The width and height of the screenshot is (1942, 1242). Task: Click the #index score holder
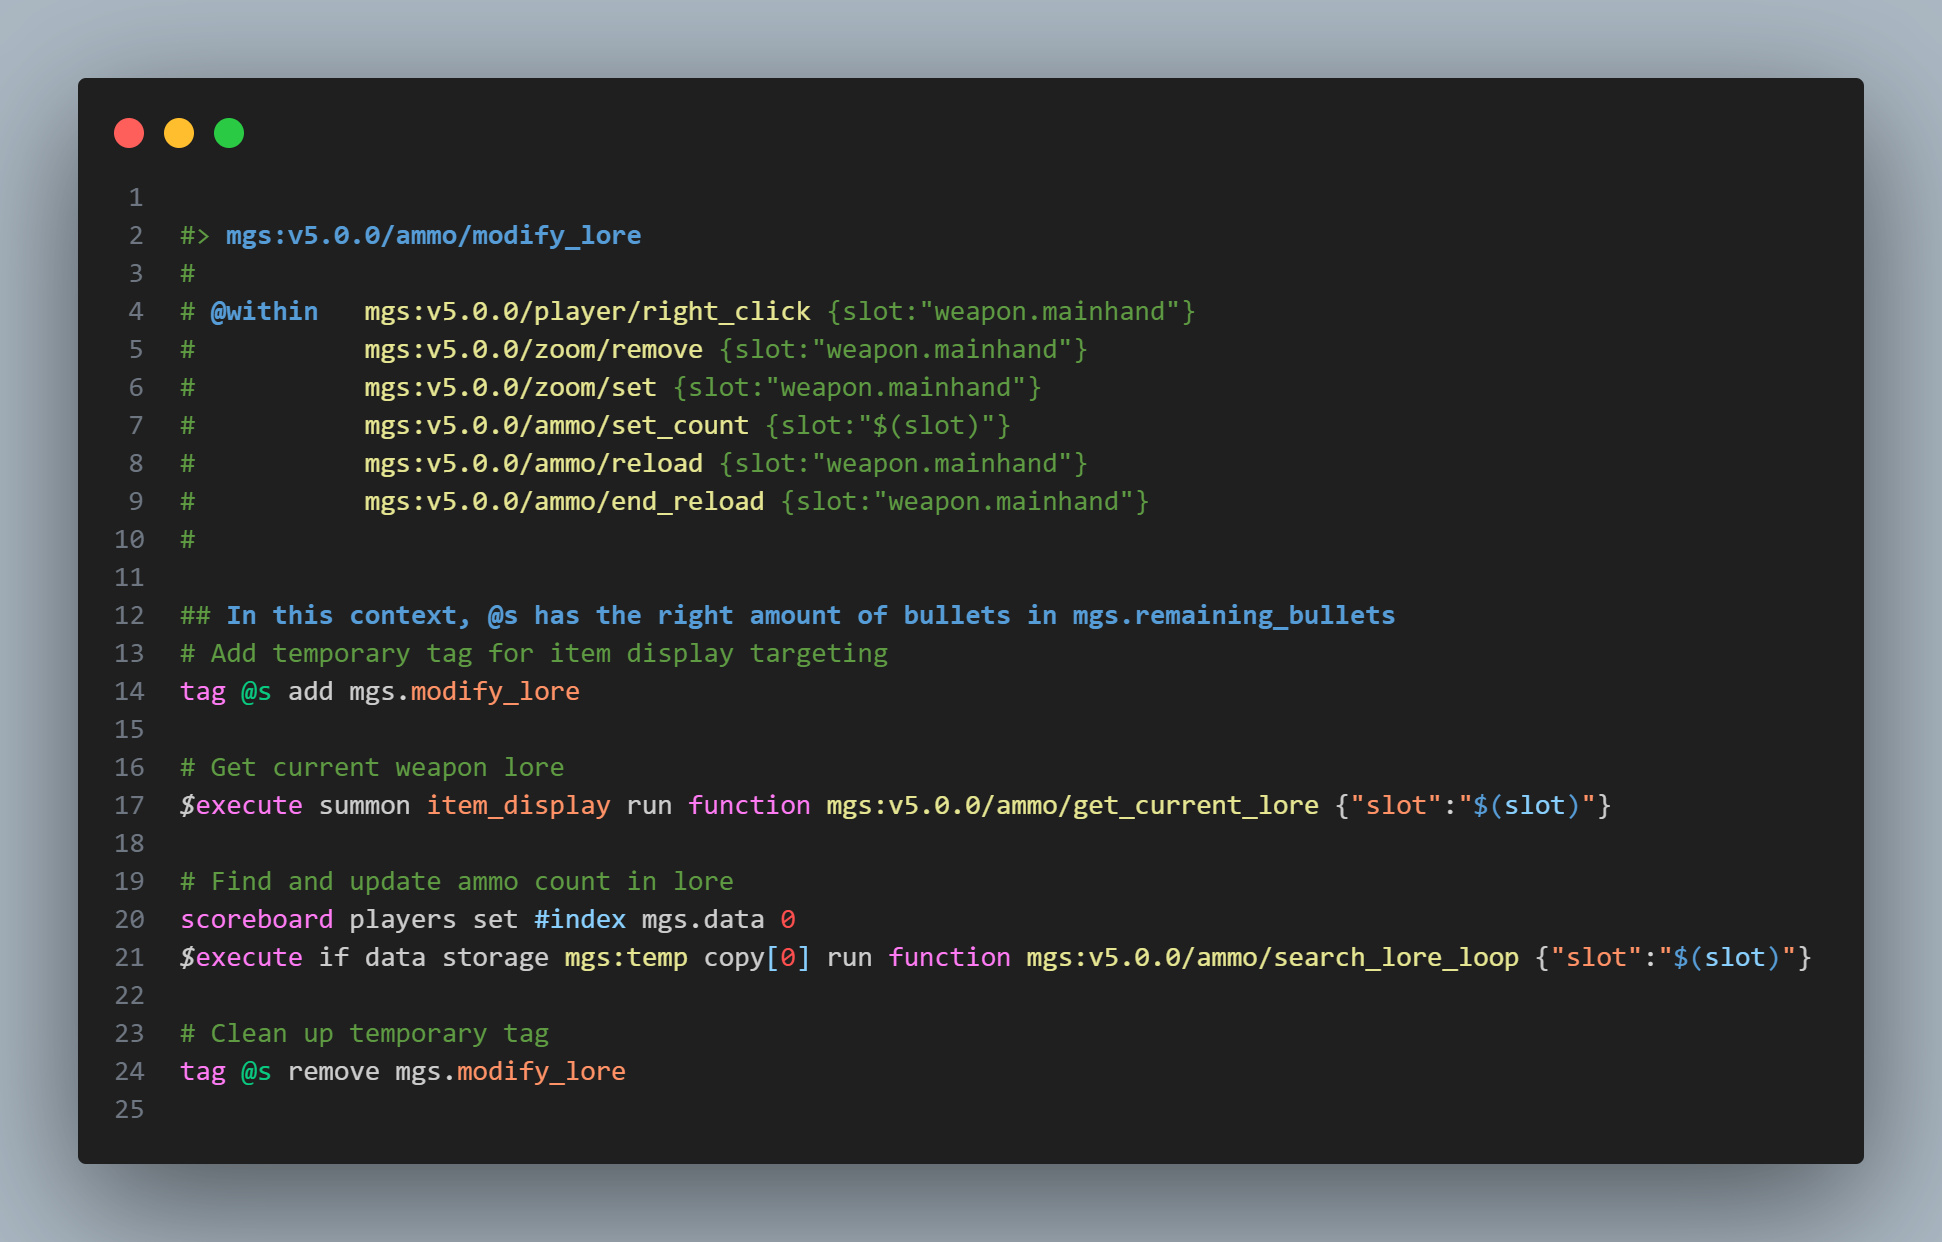[579, 919]
